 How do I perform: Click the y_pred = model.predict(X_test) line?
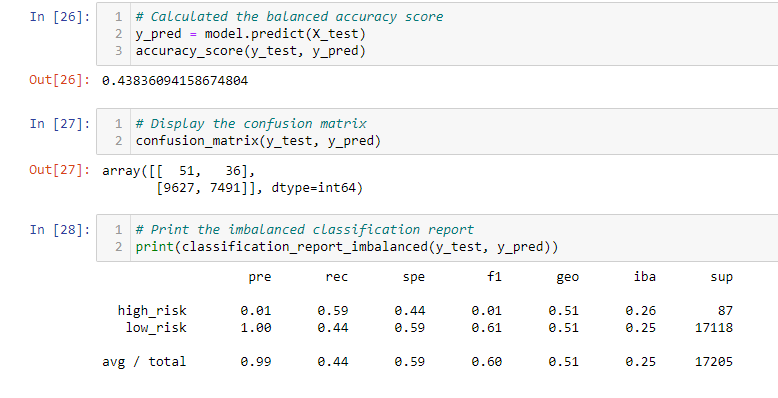(251, 34)
